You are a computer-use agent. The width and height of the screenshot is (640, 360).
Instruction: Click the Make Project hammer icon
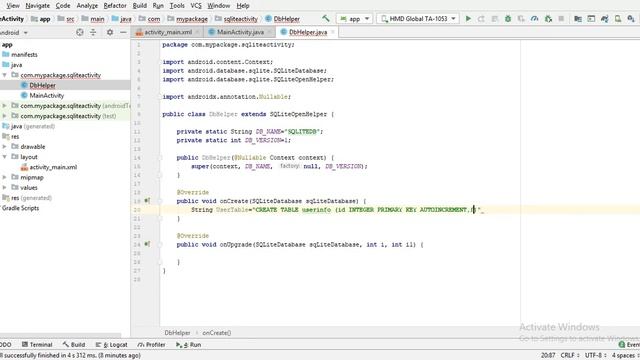coord(325,19)
